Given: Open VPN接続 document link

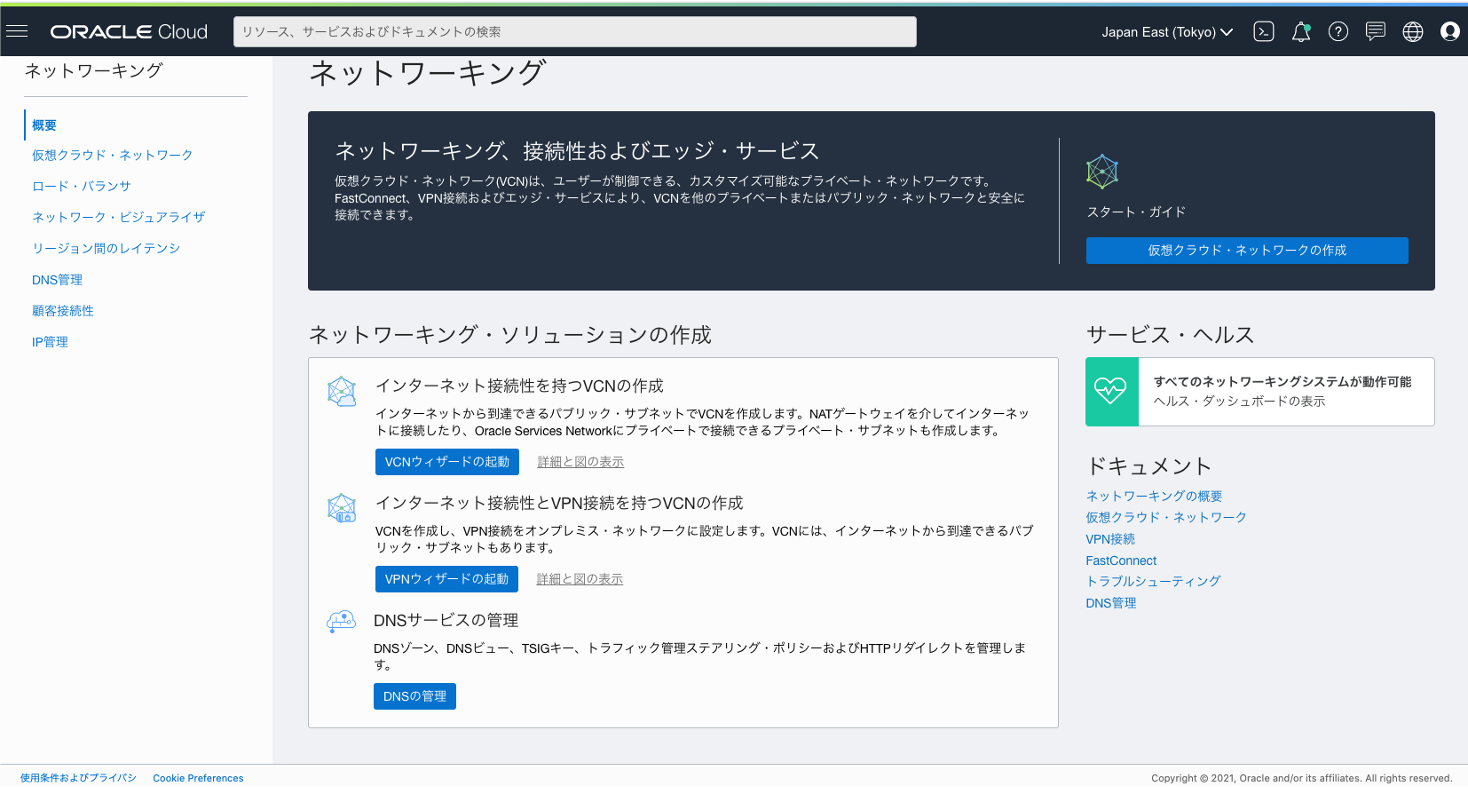Looking at the screenshot, I should click(1110, 539).
